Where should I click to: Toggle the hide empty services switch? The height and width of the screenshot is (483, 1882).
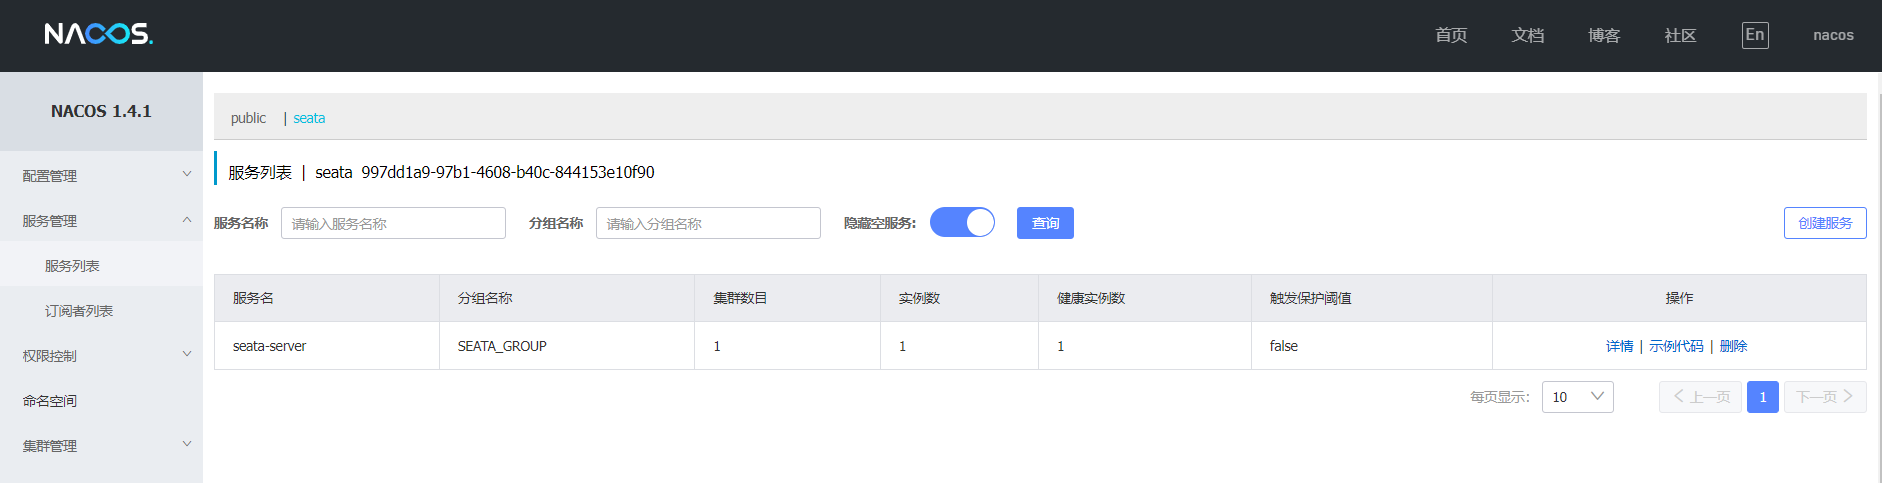point(962,222)
